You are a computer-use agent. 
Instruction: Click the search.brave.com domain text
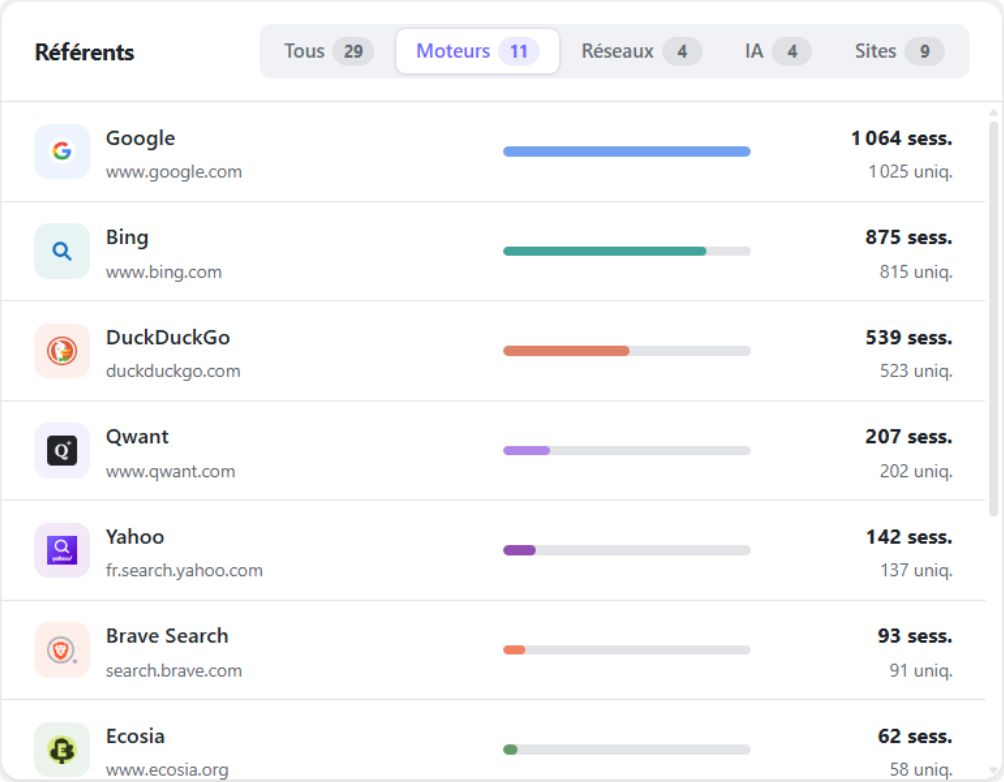(174, 671)
